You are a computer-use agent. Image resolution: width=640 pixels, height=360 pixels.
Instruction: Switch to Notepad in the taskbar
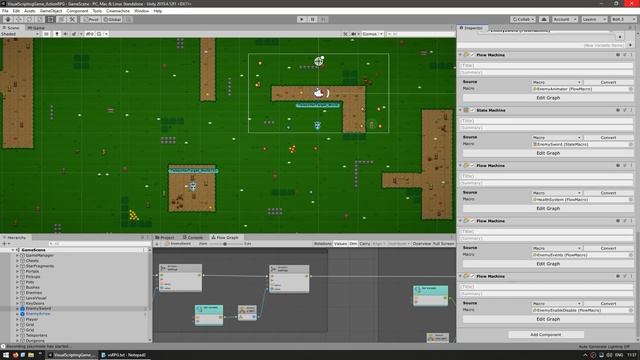click(124, 355)
